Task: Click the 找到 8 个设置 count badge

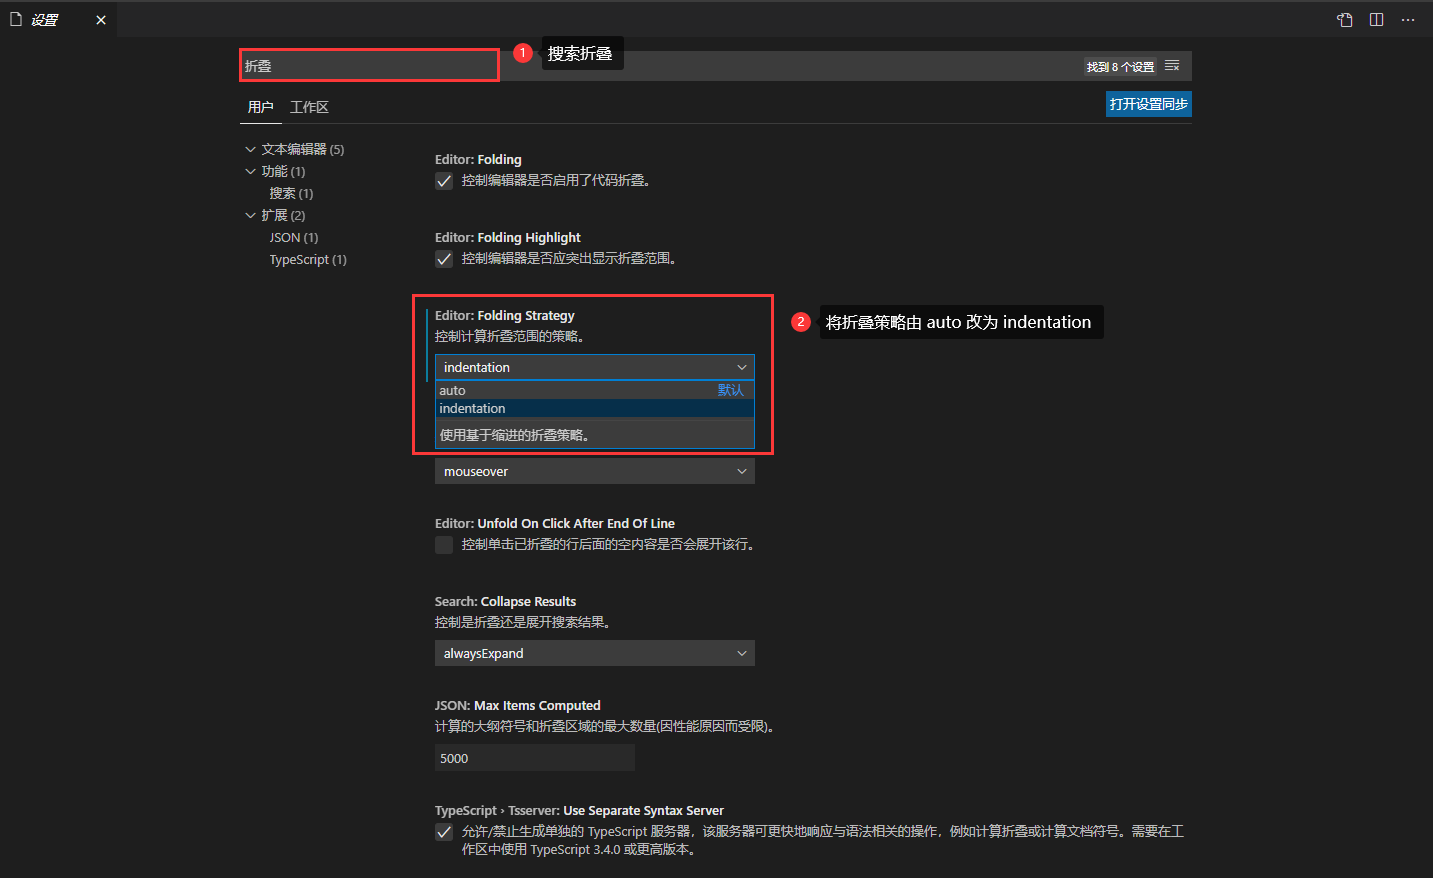Action: 1120,67
